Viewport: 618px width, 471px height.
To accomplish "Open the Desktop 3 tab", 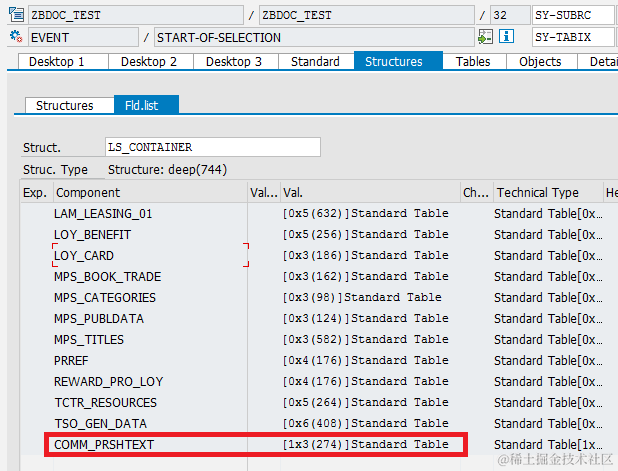I will (236, 61).
